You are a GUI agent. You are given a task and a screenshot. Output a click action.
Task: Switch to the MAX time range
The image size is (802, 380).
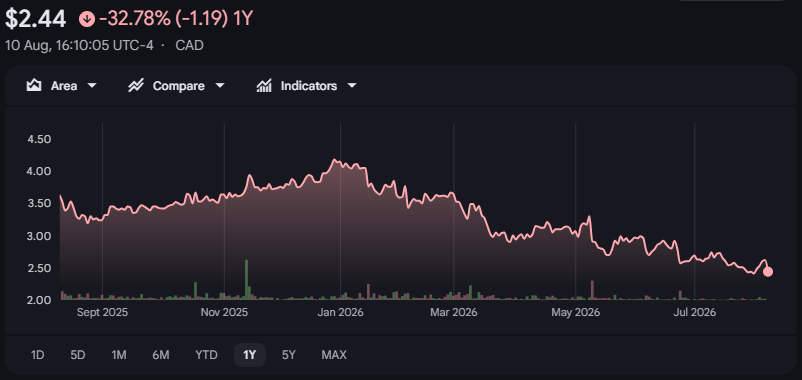click(x=334, y=354)
